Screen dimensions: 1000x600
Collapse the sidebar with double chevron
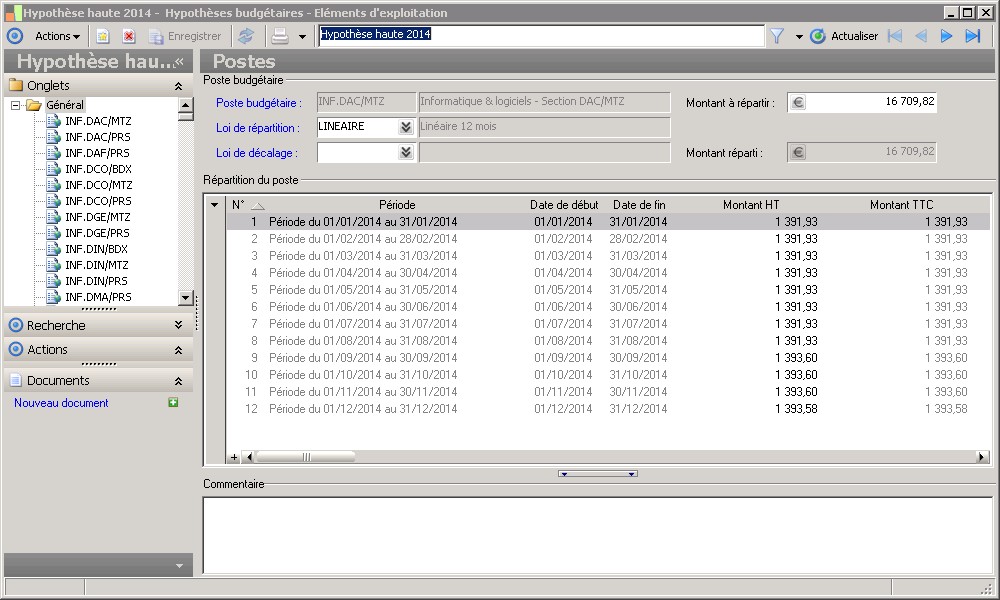pos(179,61)
